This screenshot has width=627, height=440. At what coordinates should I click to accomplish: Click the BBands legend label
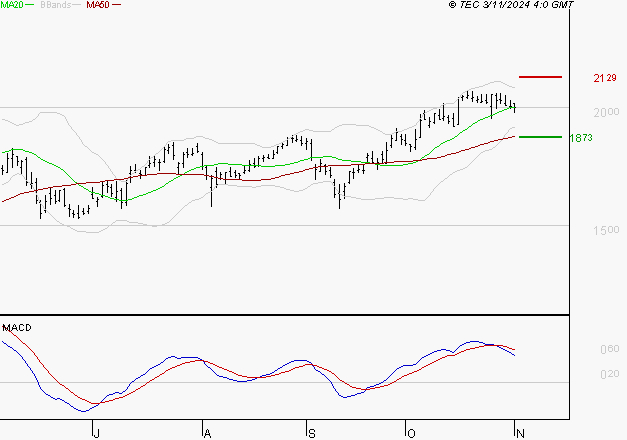(x=56, y=5)
